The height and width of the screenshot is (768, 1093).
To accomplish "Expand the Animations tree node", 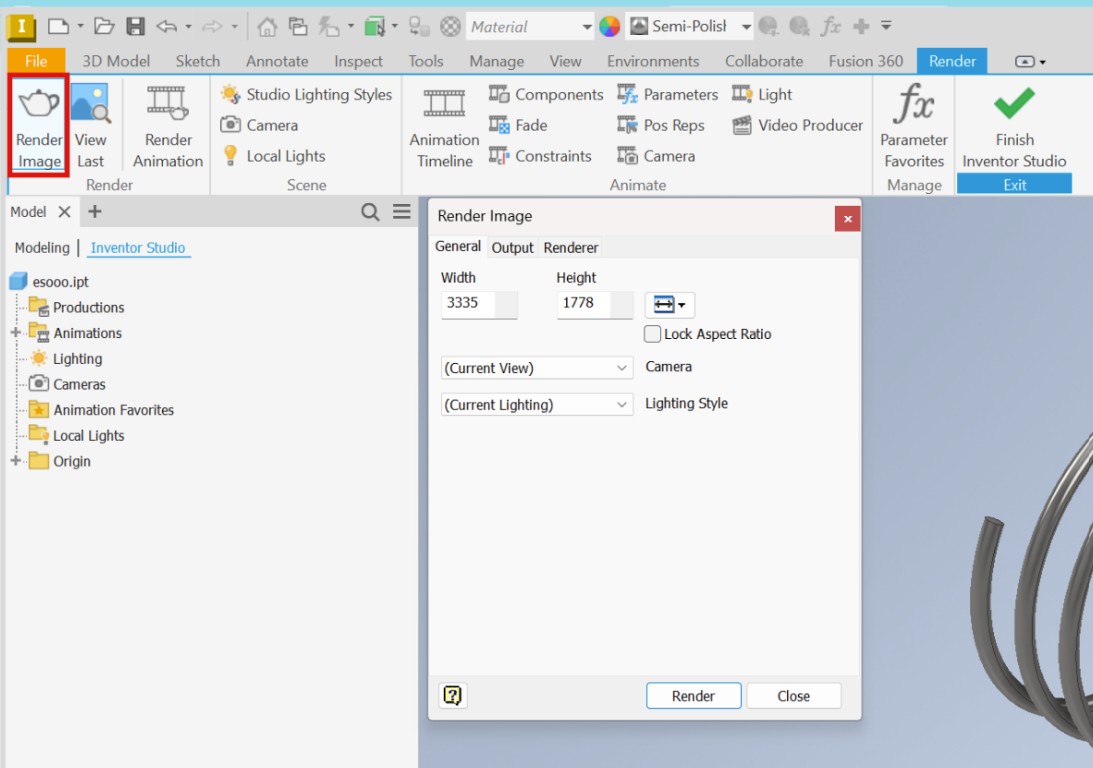I will coord(15,332).
